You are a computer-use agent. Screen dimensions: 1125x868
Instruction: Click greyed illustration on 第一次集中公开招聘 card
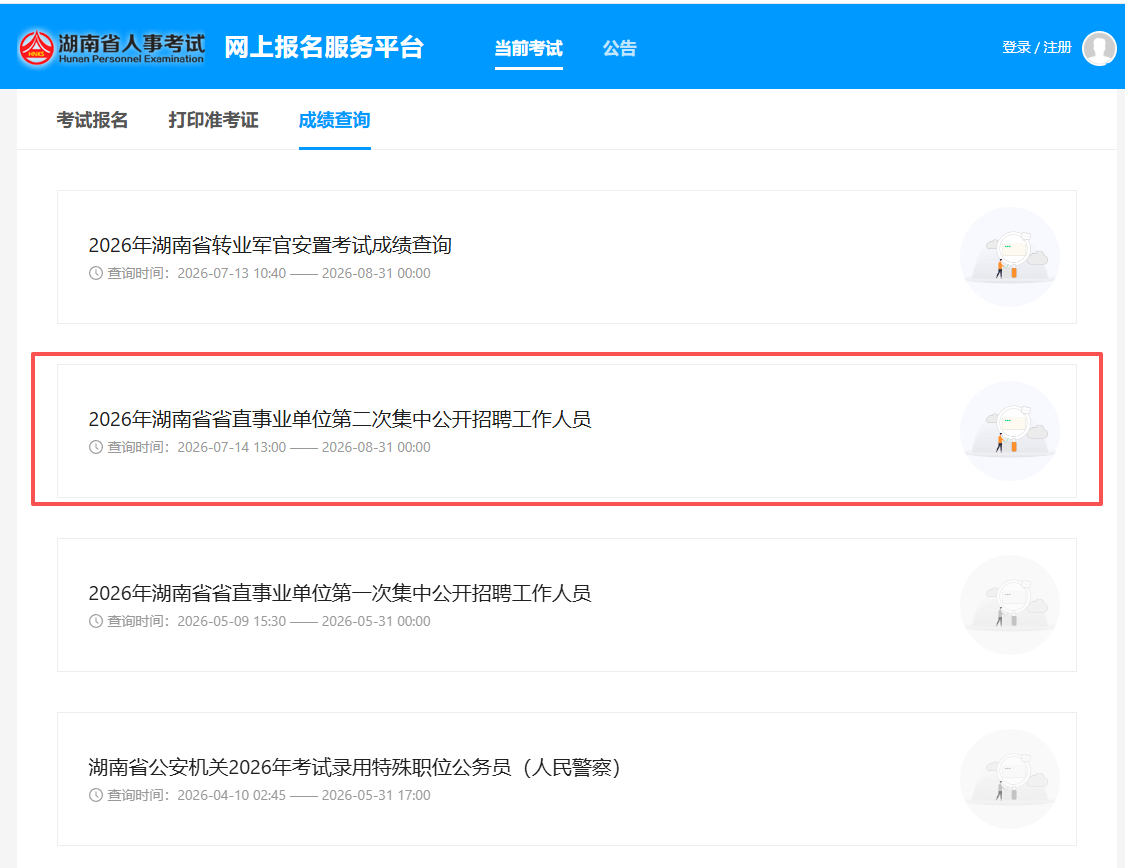tap(1010, 605)
